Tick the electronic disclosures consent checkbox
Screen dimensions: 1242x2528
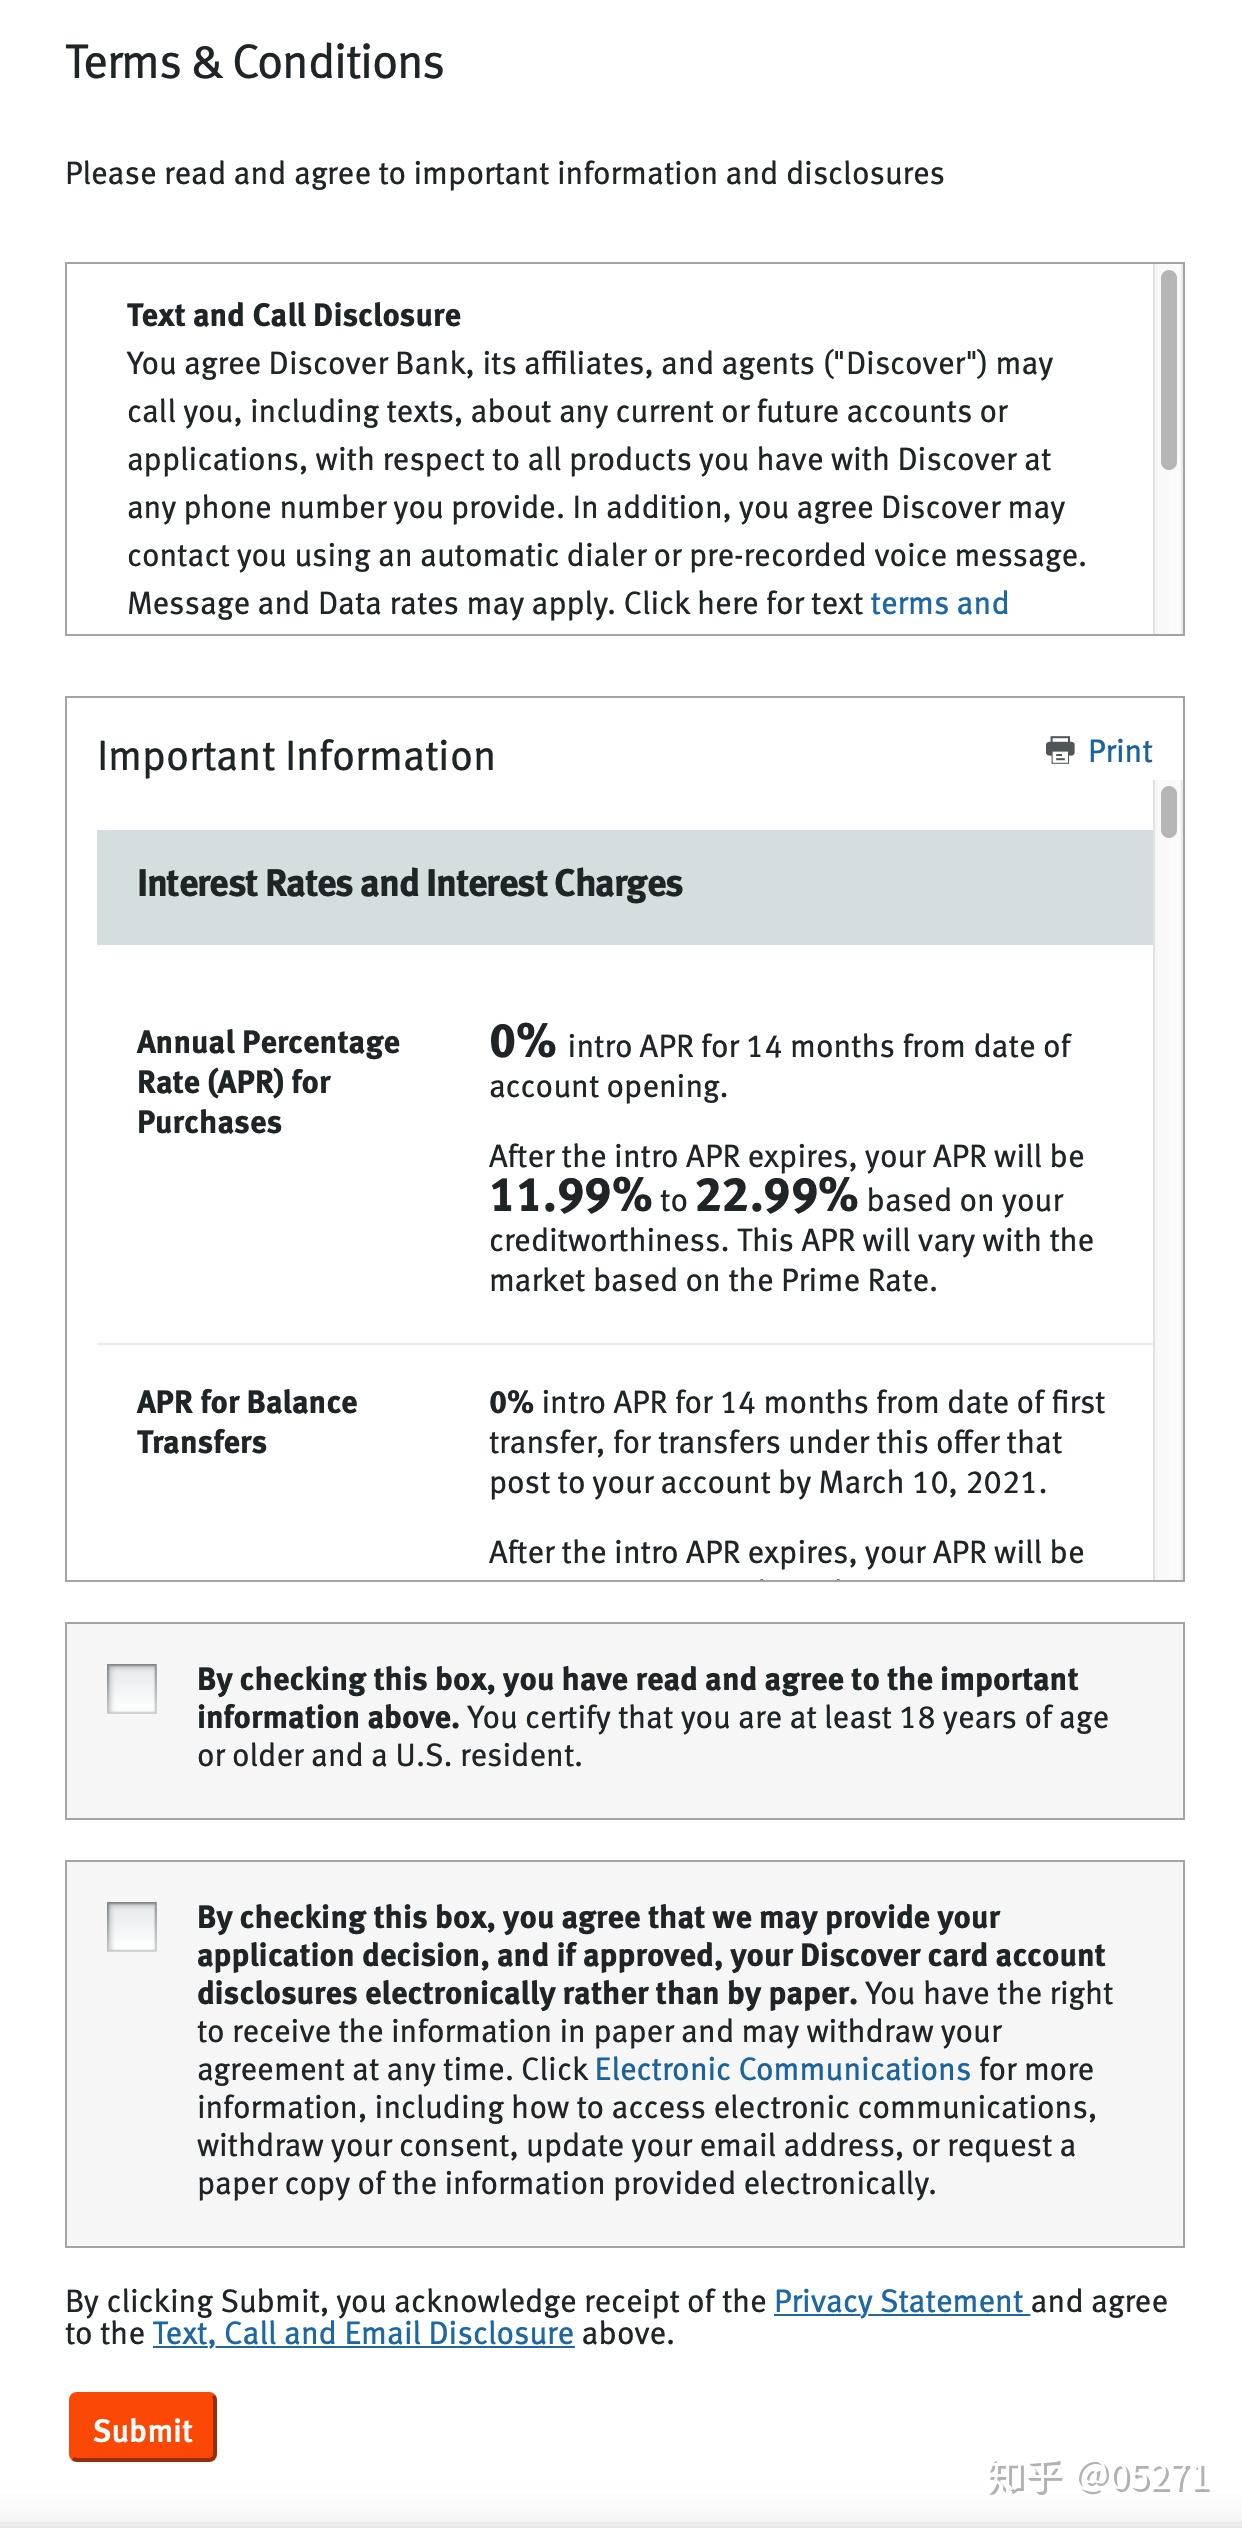click(x=132, y=1927)
